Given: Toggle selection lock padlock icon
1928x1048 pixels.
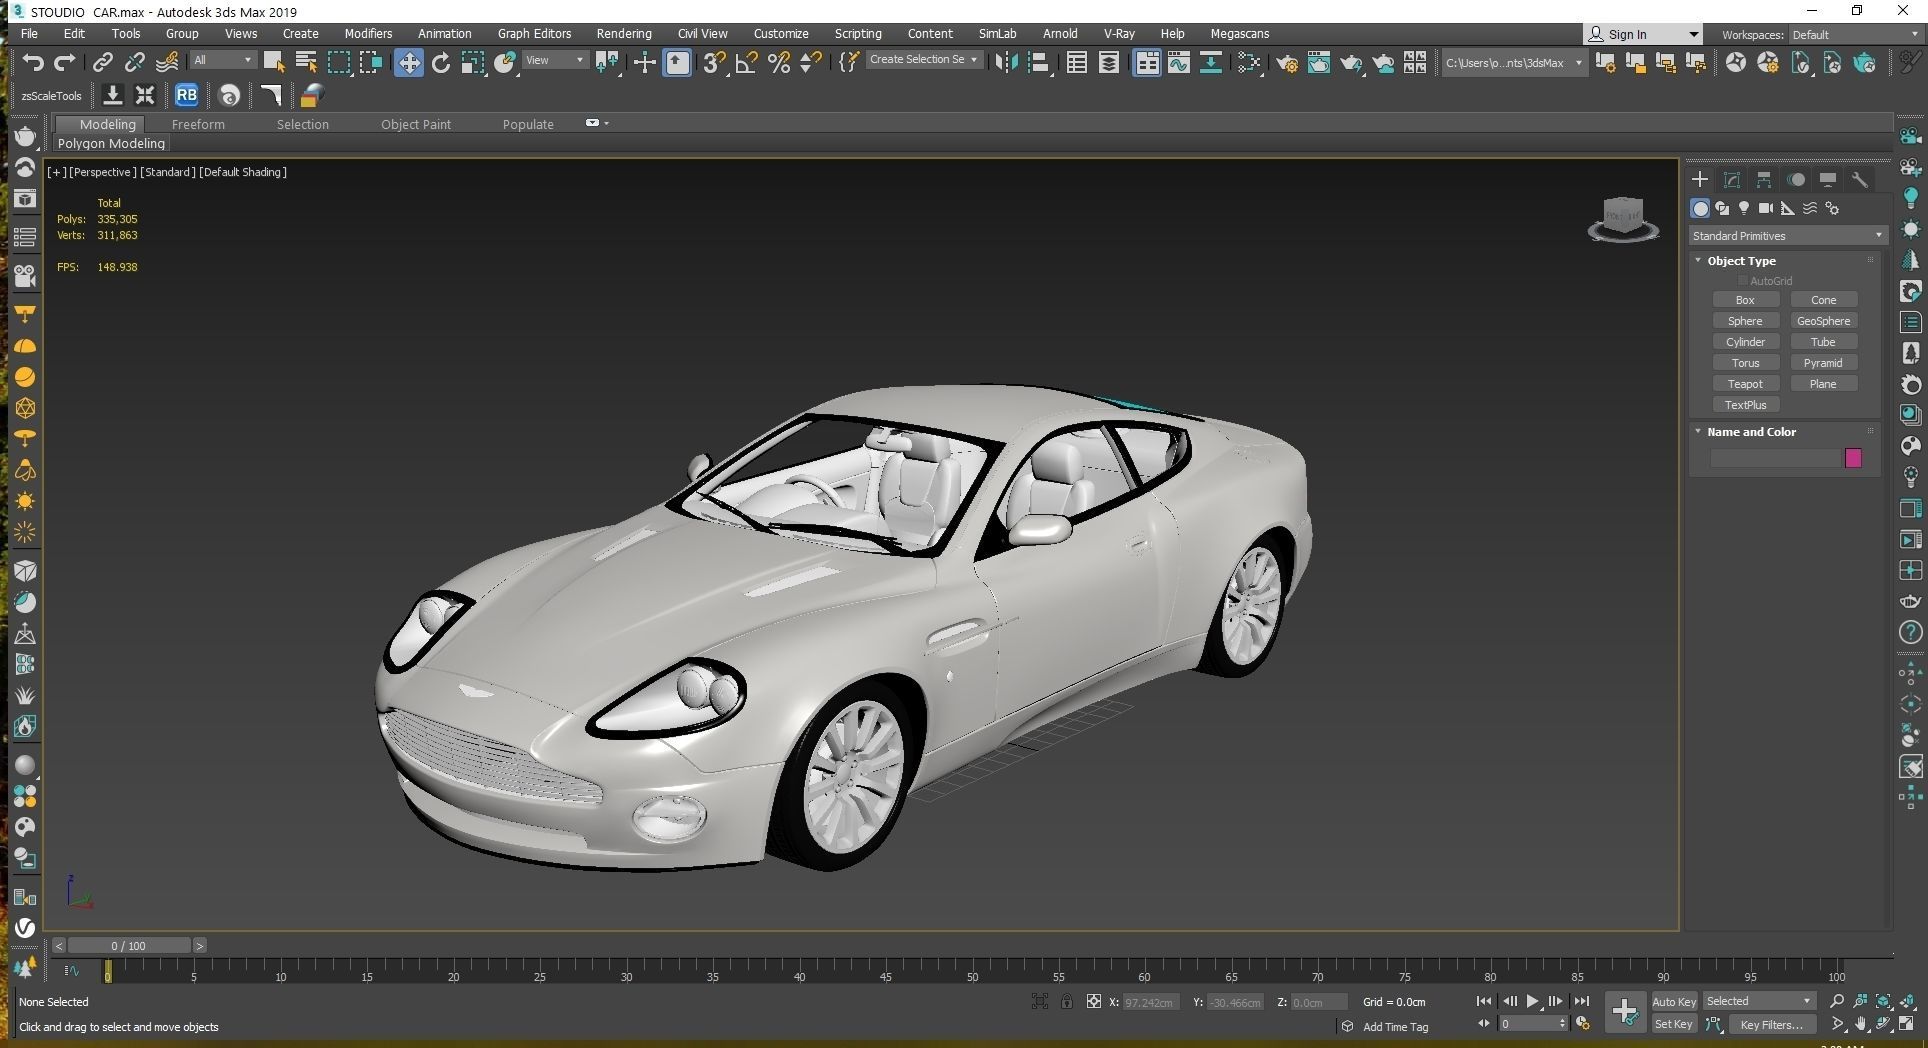Looking at the screenshot, I should coord(1067,1001).
